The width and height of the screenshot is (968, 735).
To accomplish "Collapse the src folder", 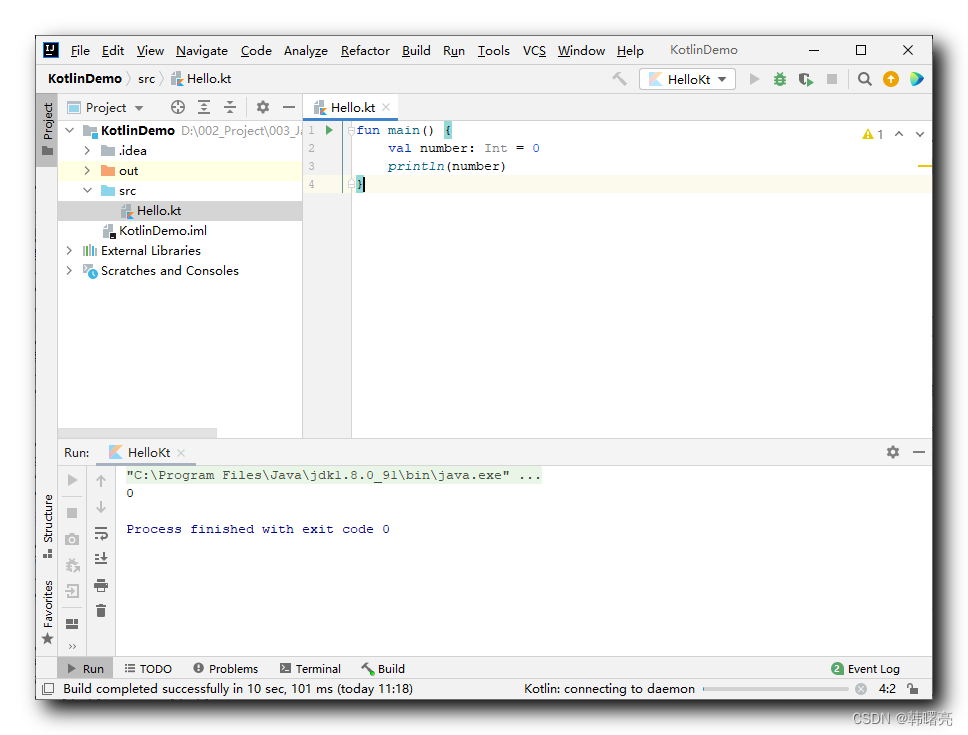I will coord(87,191).
